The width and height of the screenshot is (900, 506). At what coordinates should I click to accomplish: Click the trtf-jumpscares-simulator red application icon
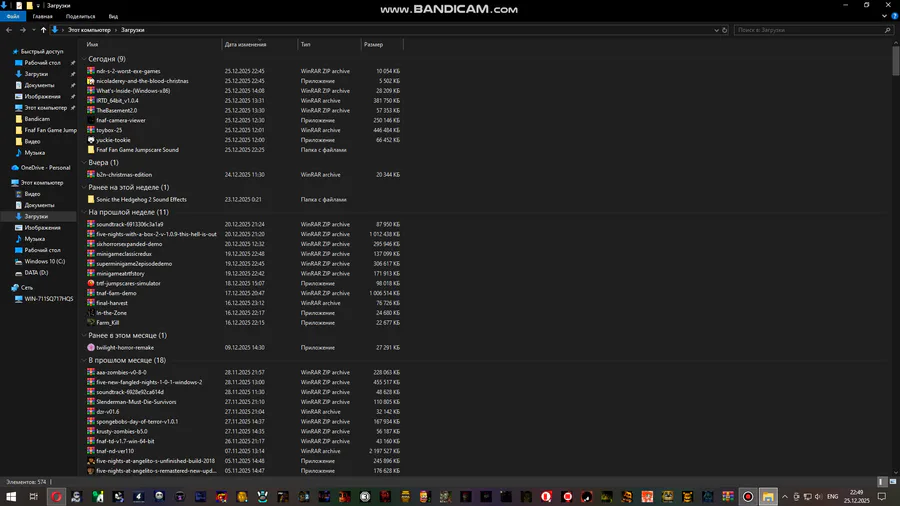tap(91, 283)
